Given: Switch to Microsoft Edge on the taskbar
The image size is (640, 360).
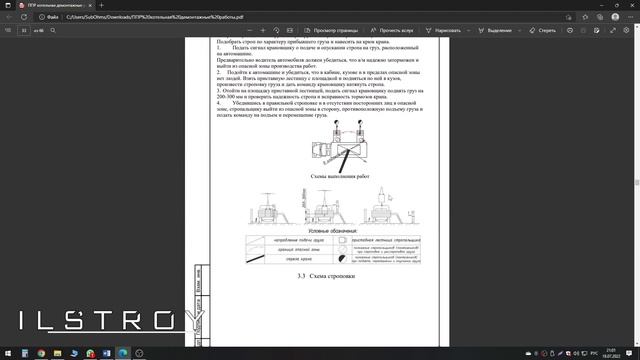Looking at the screenshot, I should click(123, 353).
